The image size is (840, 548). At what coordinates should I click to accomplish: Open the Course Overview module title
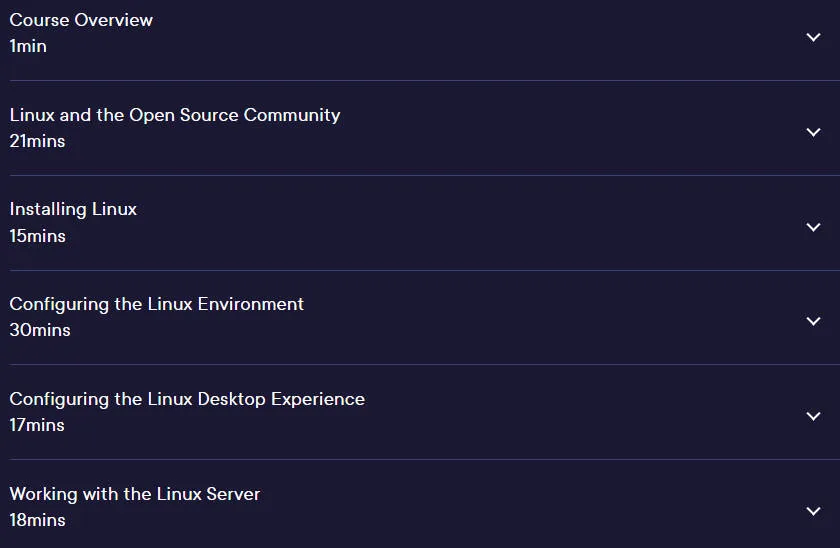(x=81, y=20)
